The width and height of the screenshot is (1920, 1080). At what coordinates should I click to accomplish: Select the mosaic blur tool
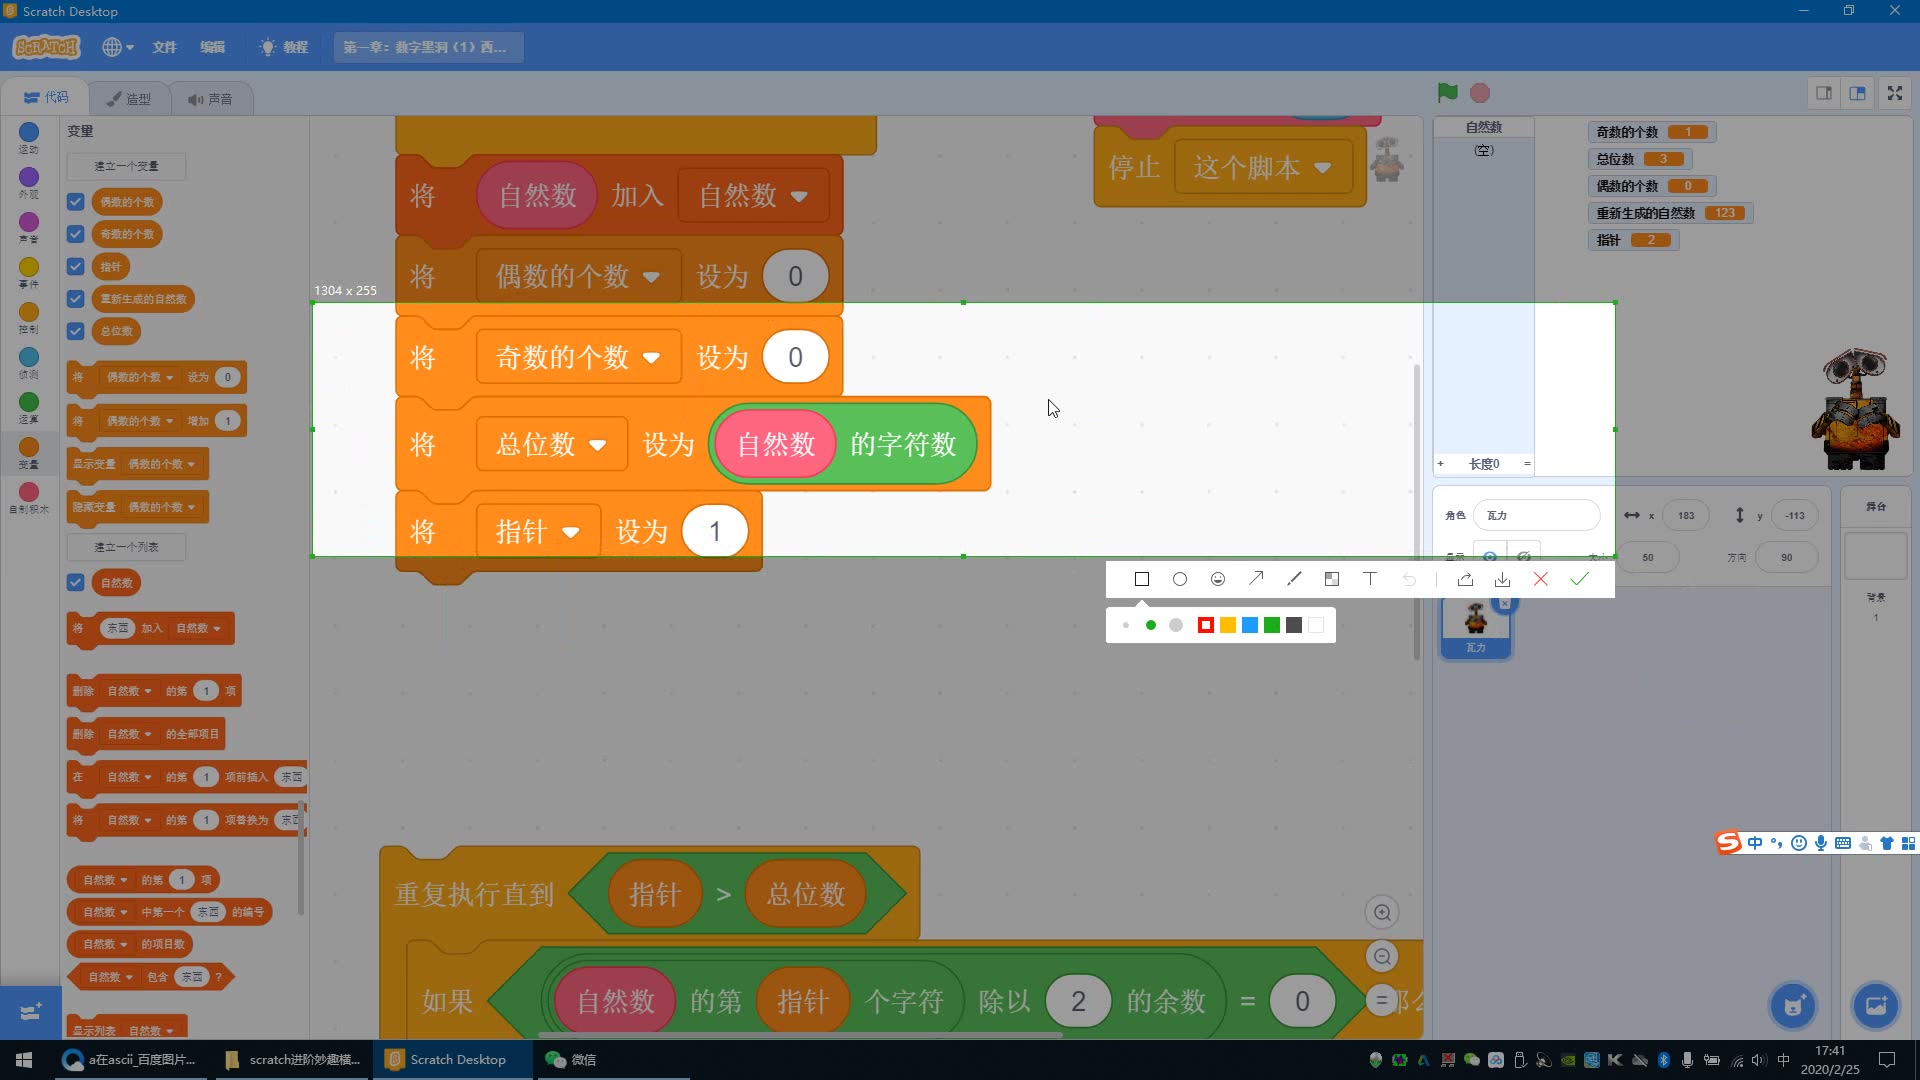pos(1332,579)
